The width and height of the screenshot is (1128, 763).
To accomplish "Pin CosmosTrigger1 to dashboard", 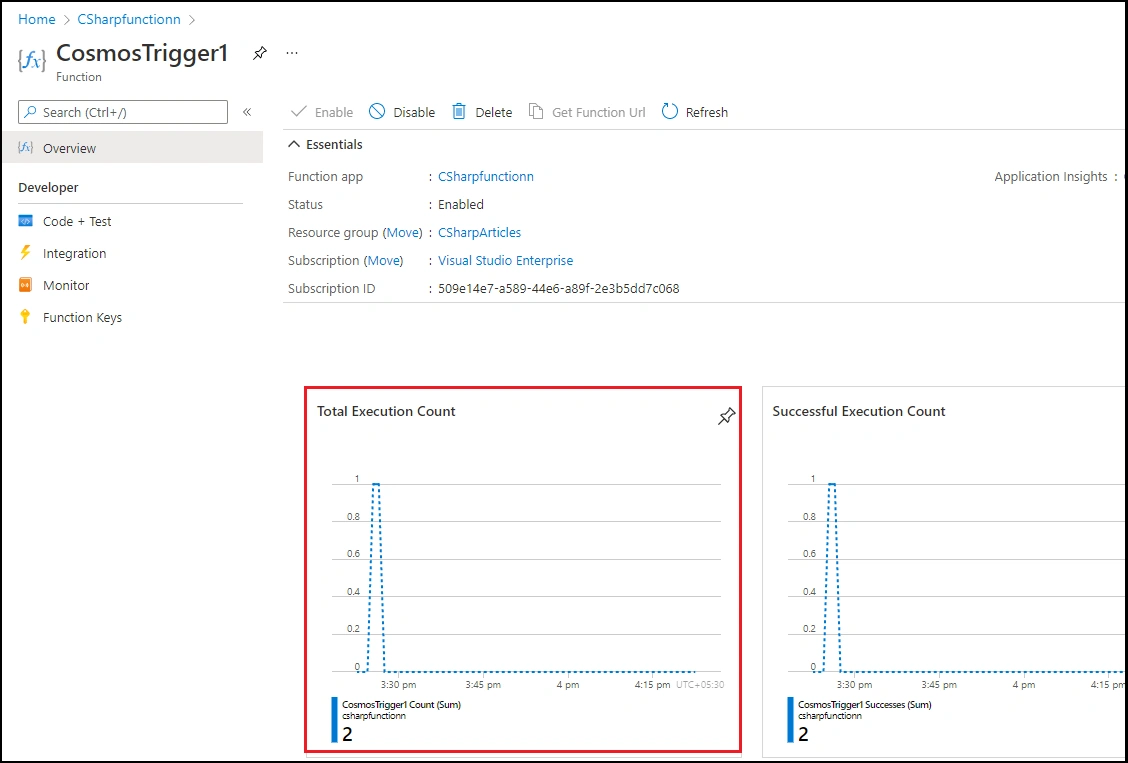I will click(260, 53).
